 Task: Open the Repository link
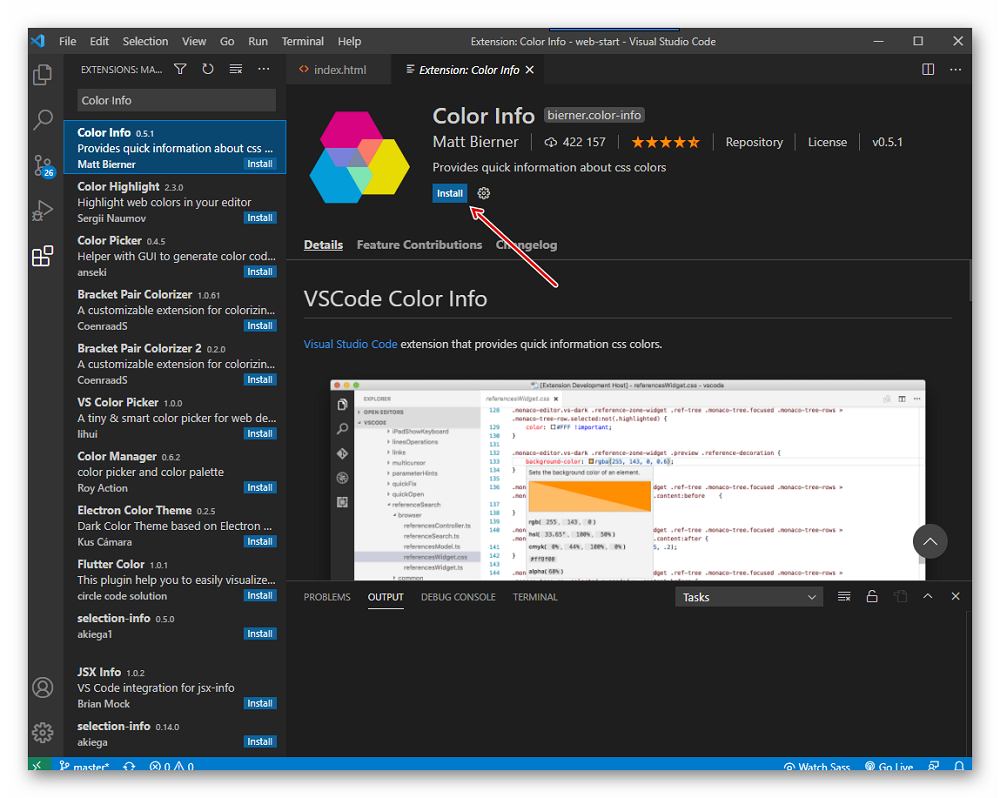(754, 142)
